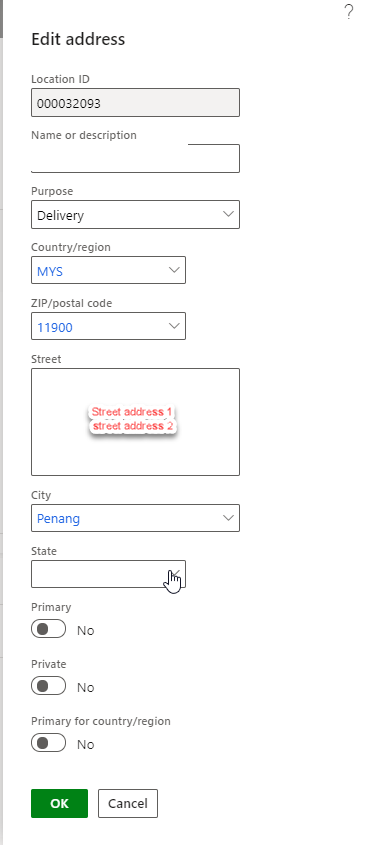Open the City dropdown chevron
Screen dimensions: 372x845
pos(228,518)
